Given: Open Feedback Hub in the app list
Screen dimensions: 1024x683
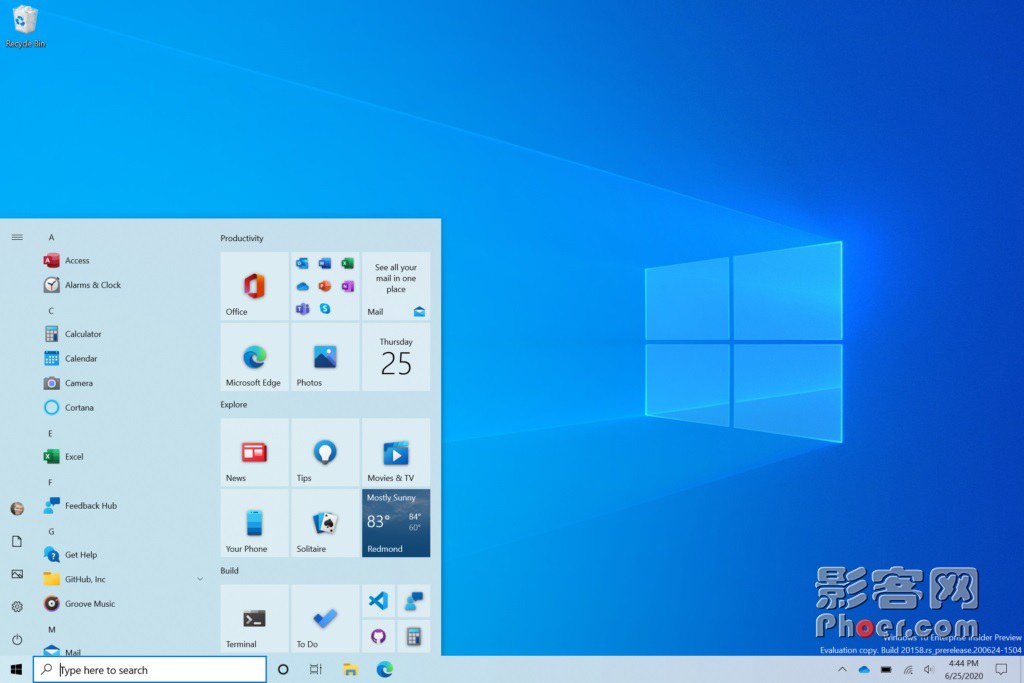Looking at the screenshot, I should point(124,505).
